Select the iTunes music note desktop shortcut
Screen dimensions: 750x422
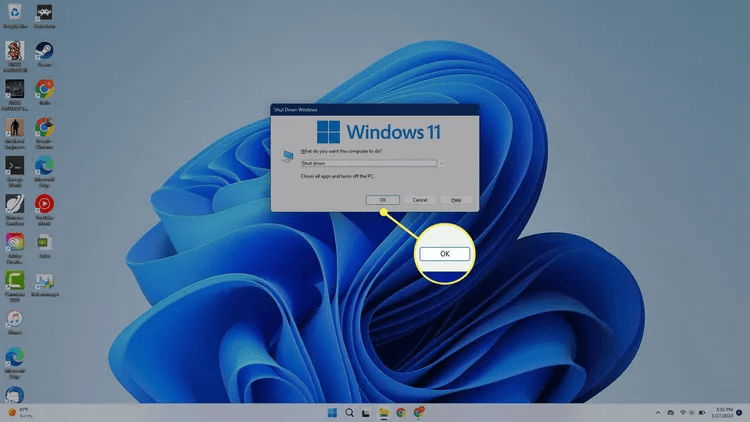coord(15,322)
